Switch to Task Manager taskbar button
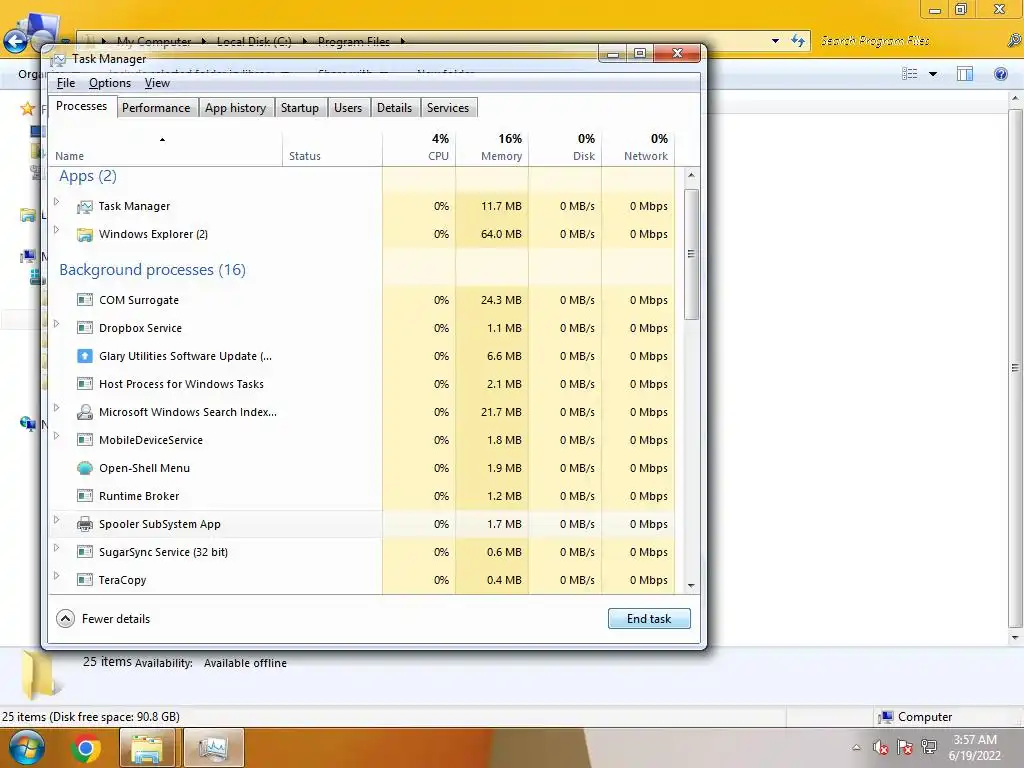Viewport: 1024px width, 768px height. point(213,748)
